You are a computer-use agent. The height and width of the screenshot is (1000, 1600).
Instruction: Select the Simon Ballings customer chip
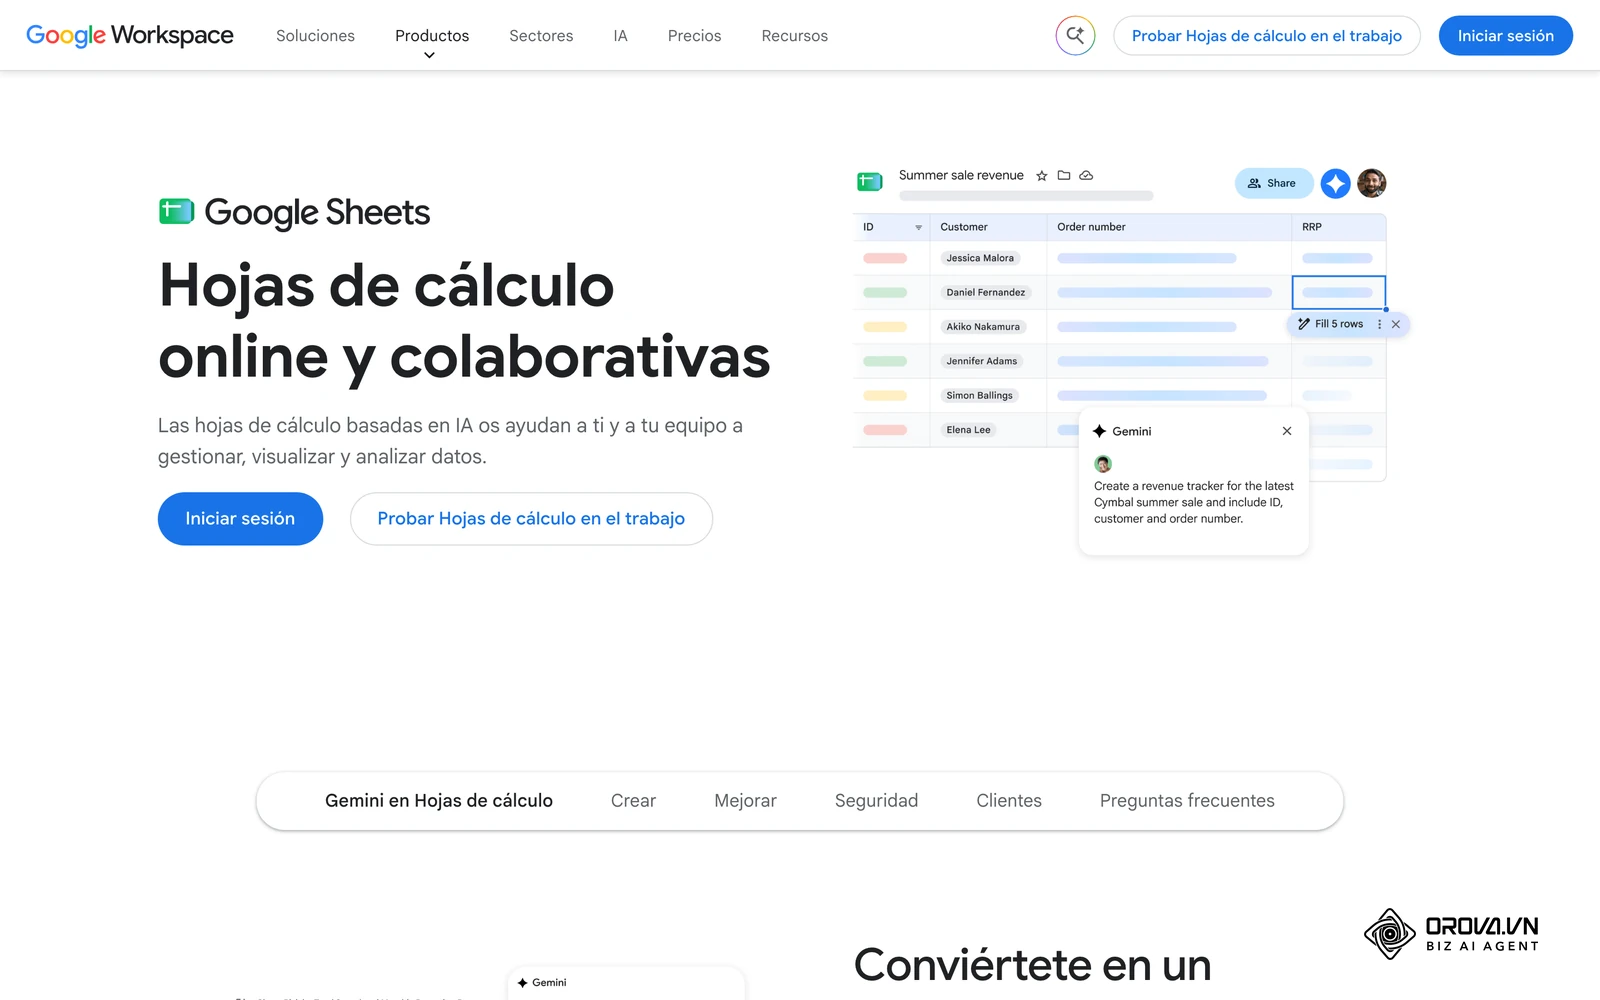[980, 395]
